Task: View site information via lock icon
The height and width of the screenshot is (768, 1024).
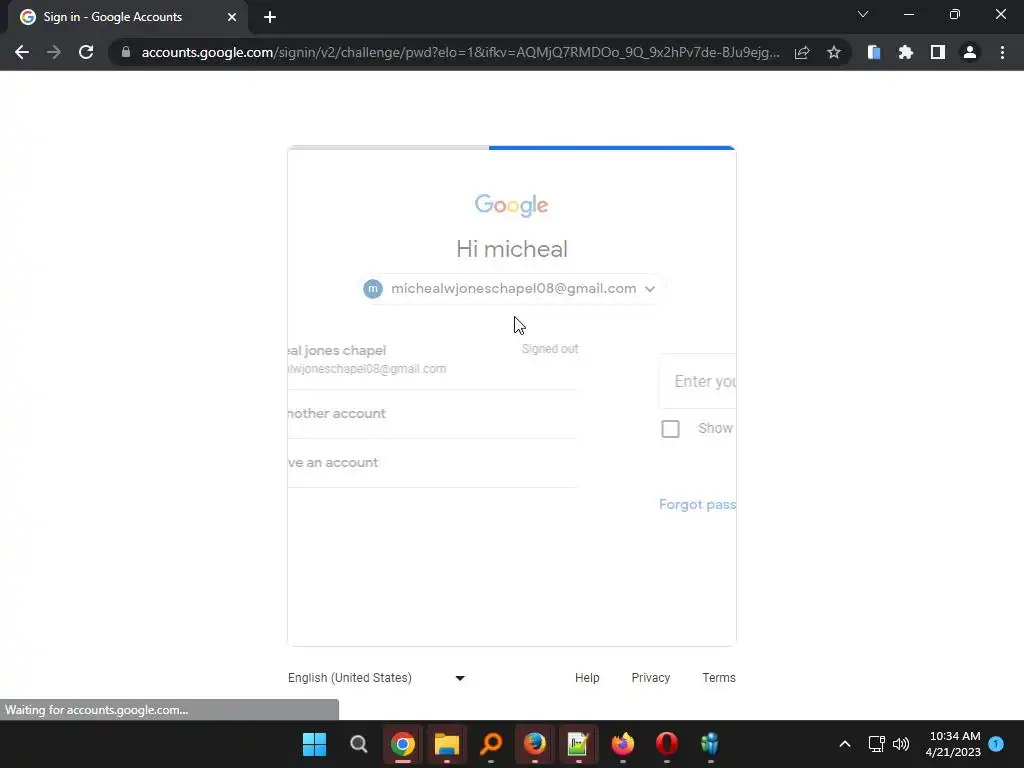Action: pyautogui.click(x=126, y=52)
